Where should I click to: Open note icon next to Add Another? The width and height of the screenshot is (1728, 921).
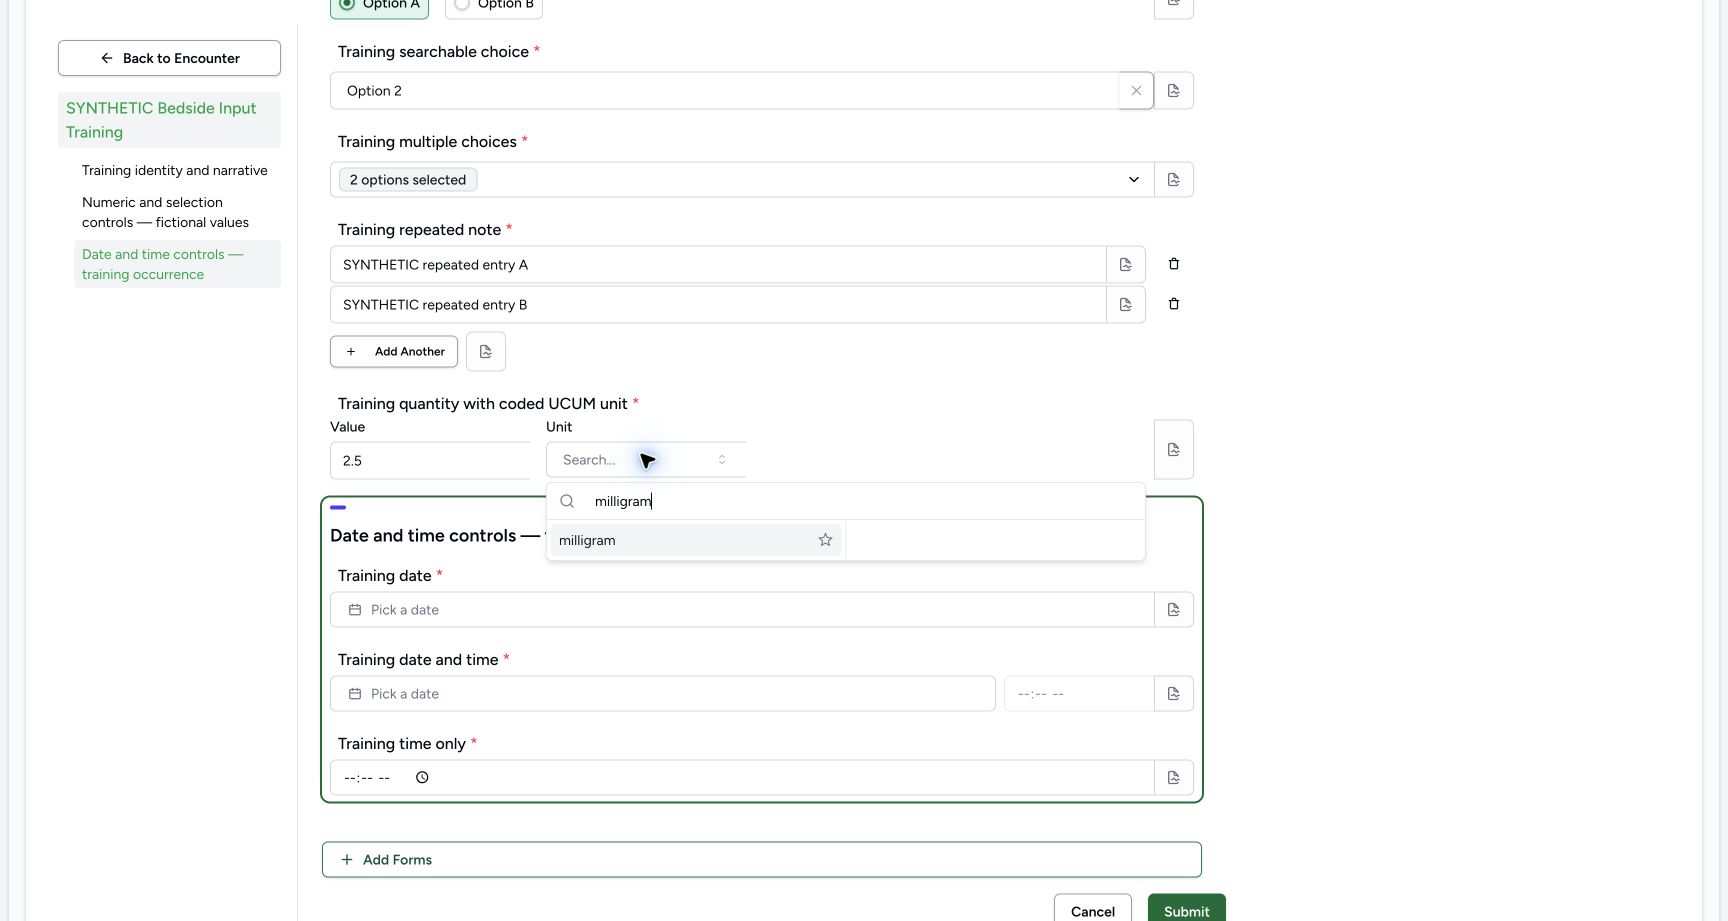[x=486, y=352]
